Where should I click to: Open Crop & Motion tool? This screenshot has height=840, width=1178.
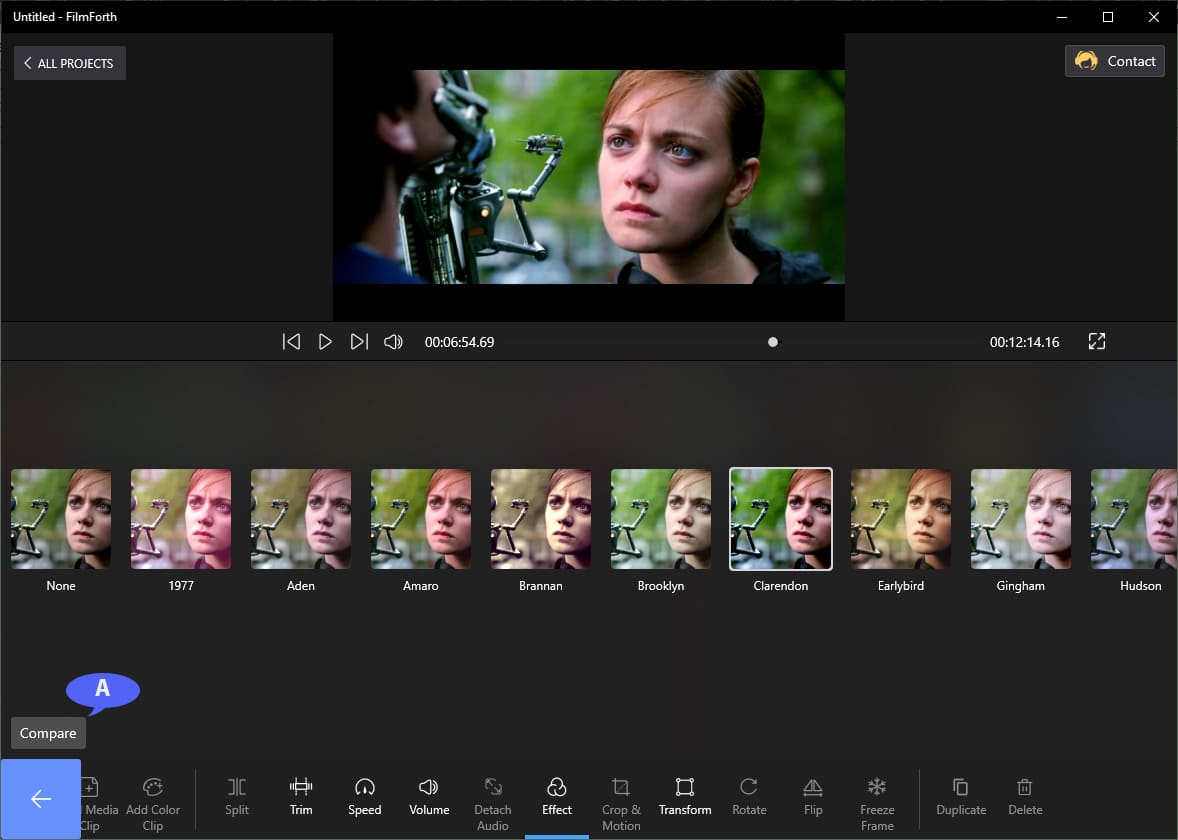click(621, 805)
